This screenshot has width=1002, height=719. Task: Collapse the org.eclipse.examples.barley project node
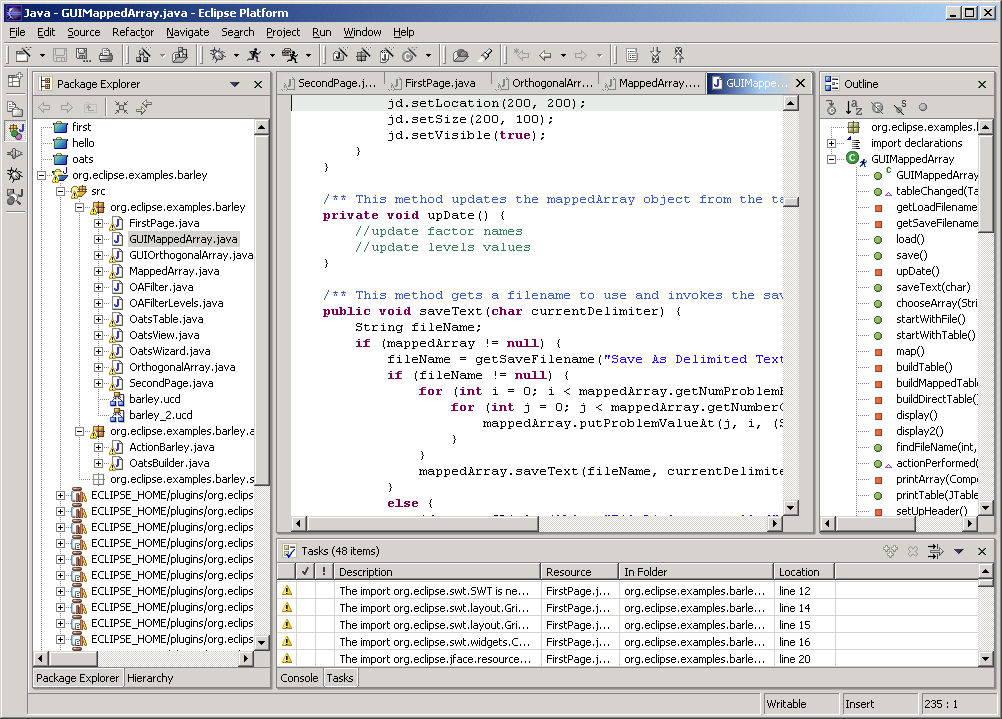pos(43,175)
